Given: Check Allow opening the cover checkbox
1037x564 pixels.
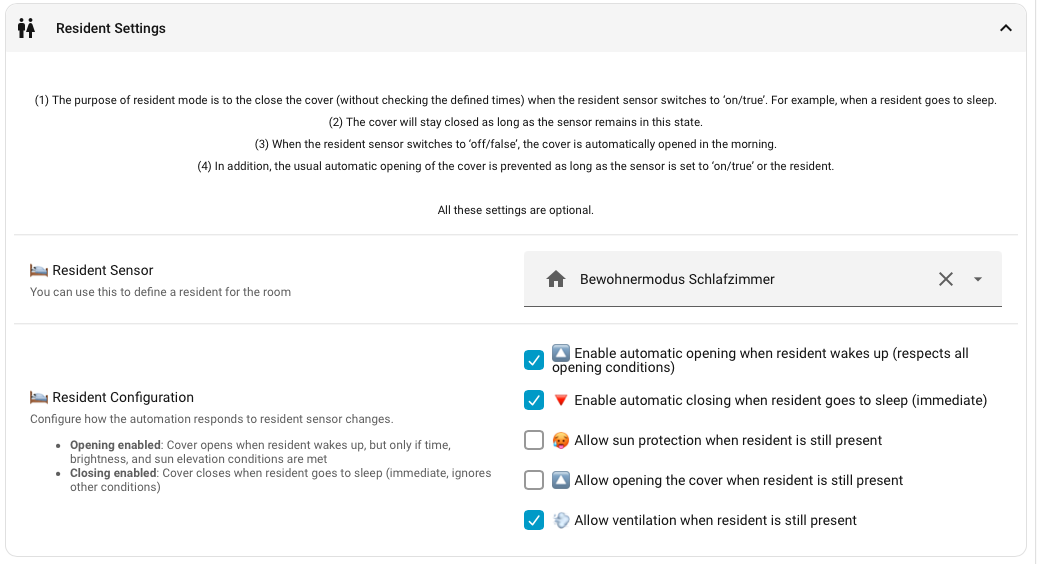Looking at the screenshot, I should tap(534, 480).
